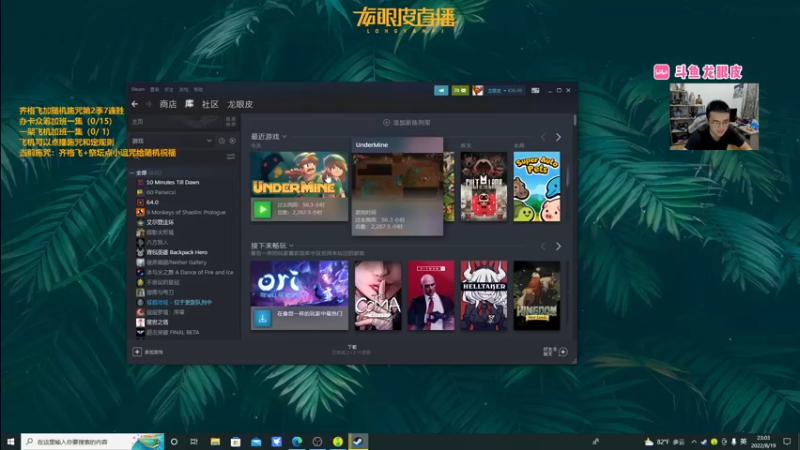Open the 帮助 menu
The width and height of the screenshot is (800, 450).
tap(198, 89)
